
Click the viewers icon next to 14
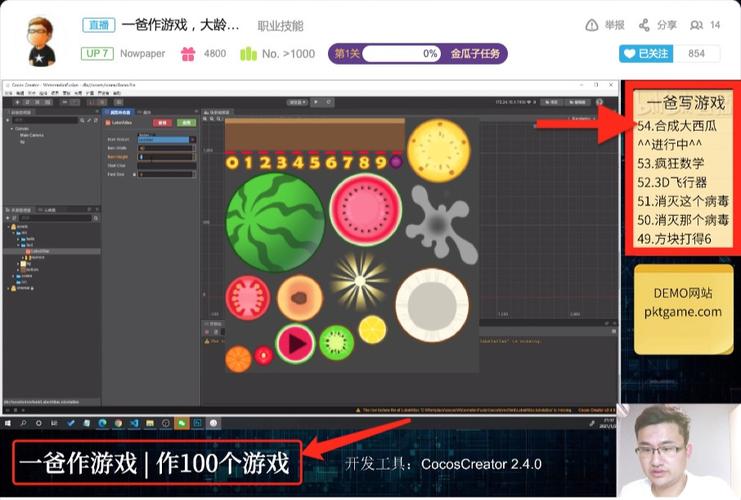[x=696, y=25]
